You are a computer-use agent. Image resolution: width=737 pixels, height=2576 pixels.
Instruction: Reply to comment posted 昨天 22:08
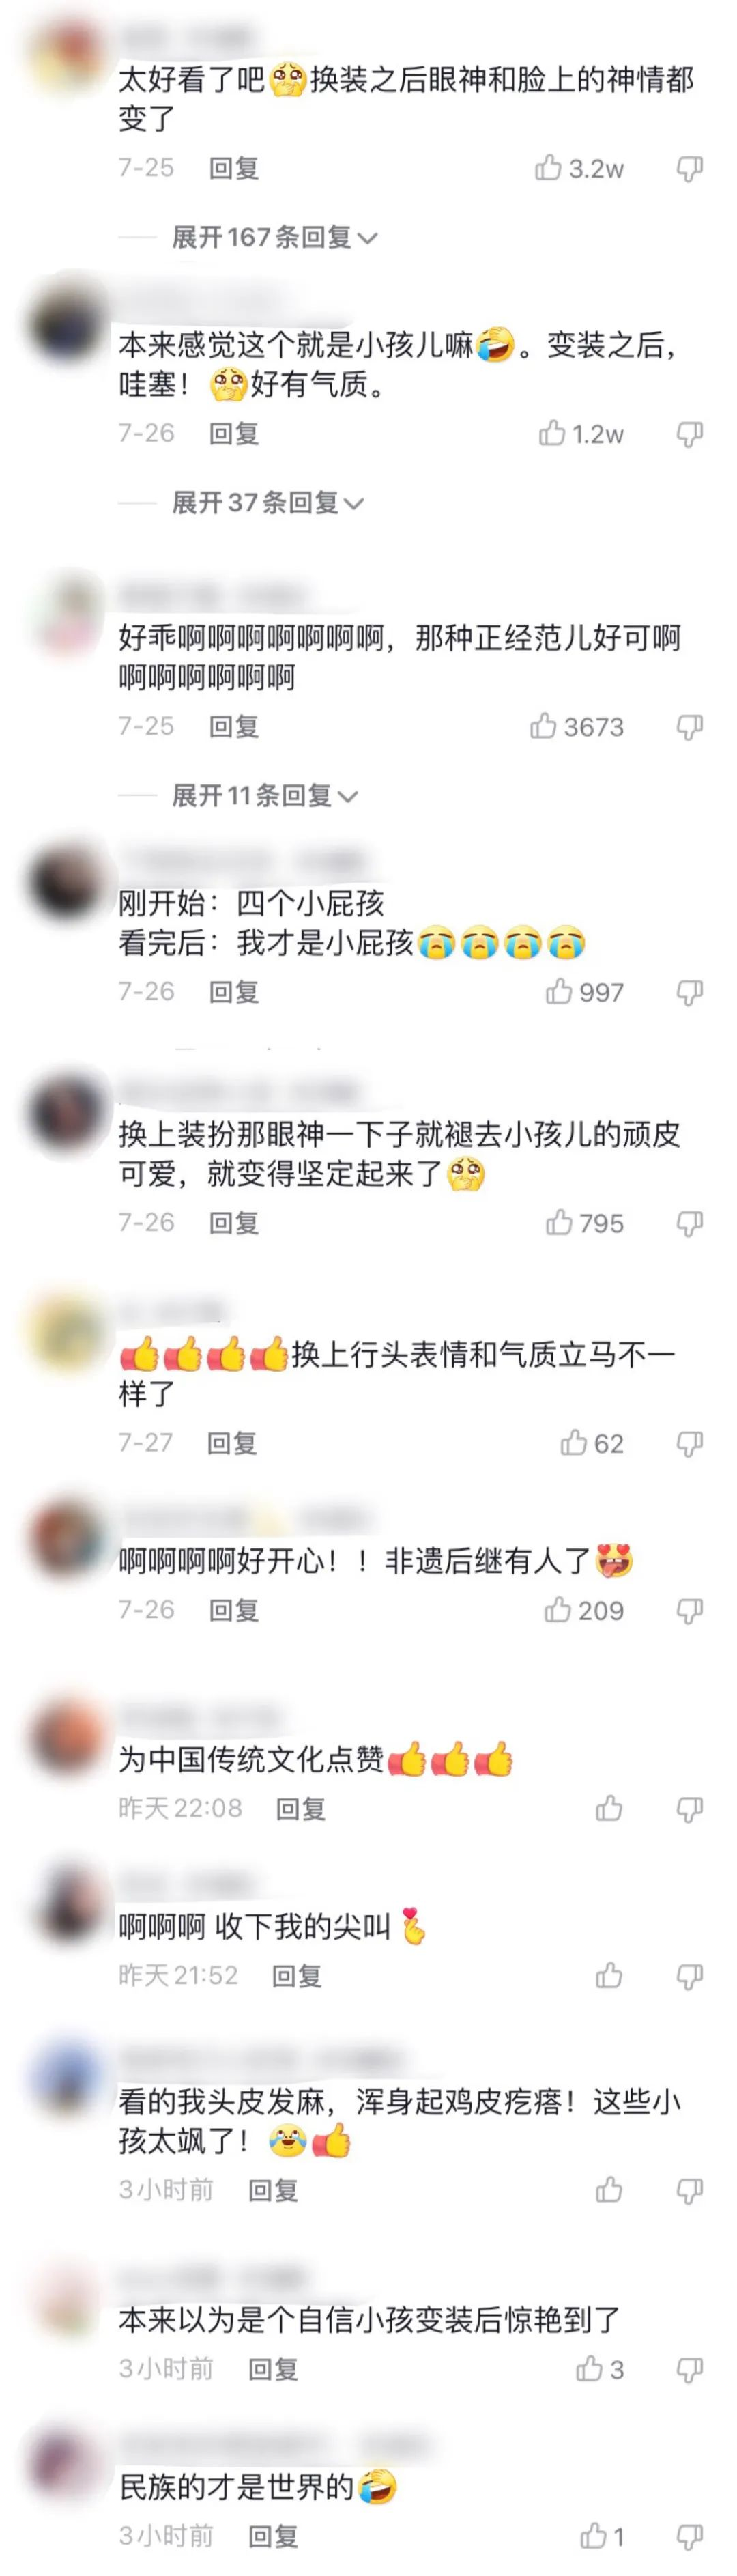301,1808
